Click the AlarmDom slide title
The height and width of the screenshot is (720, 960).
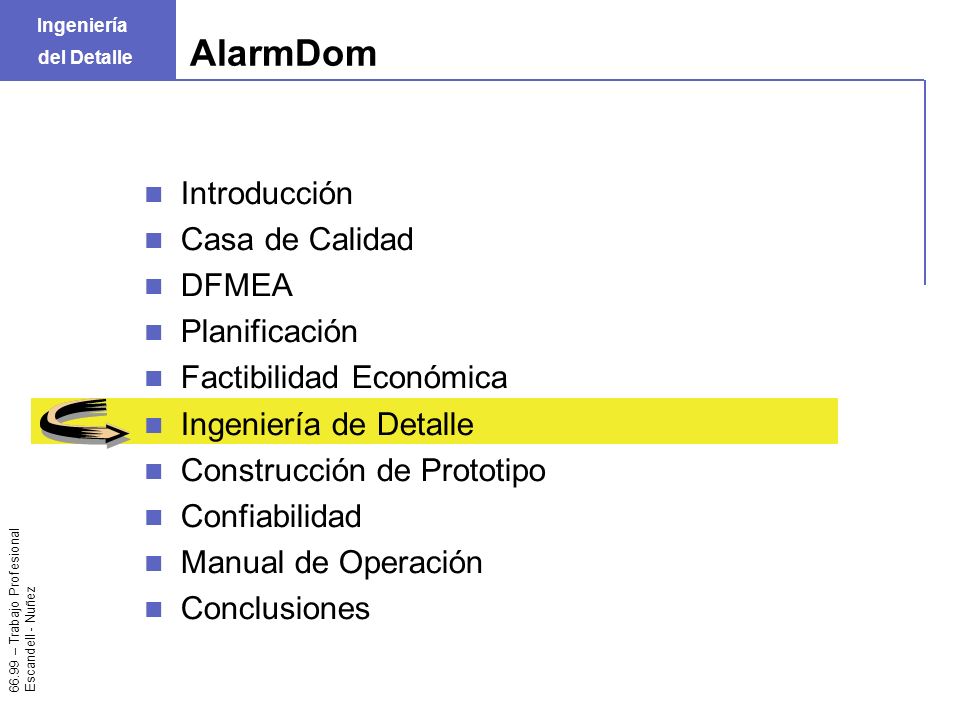coord(283,53)
